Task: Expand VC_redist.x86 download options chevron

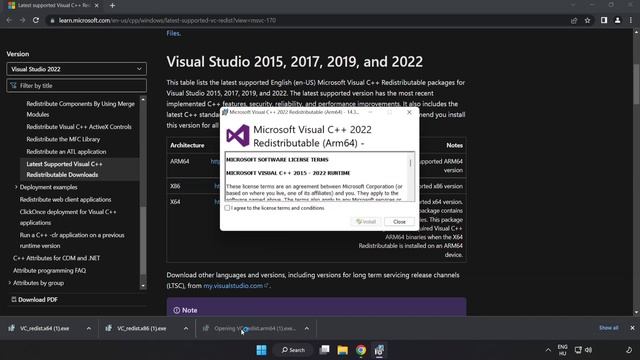Action: [x=186, y=328]
